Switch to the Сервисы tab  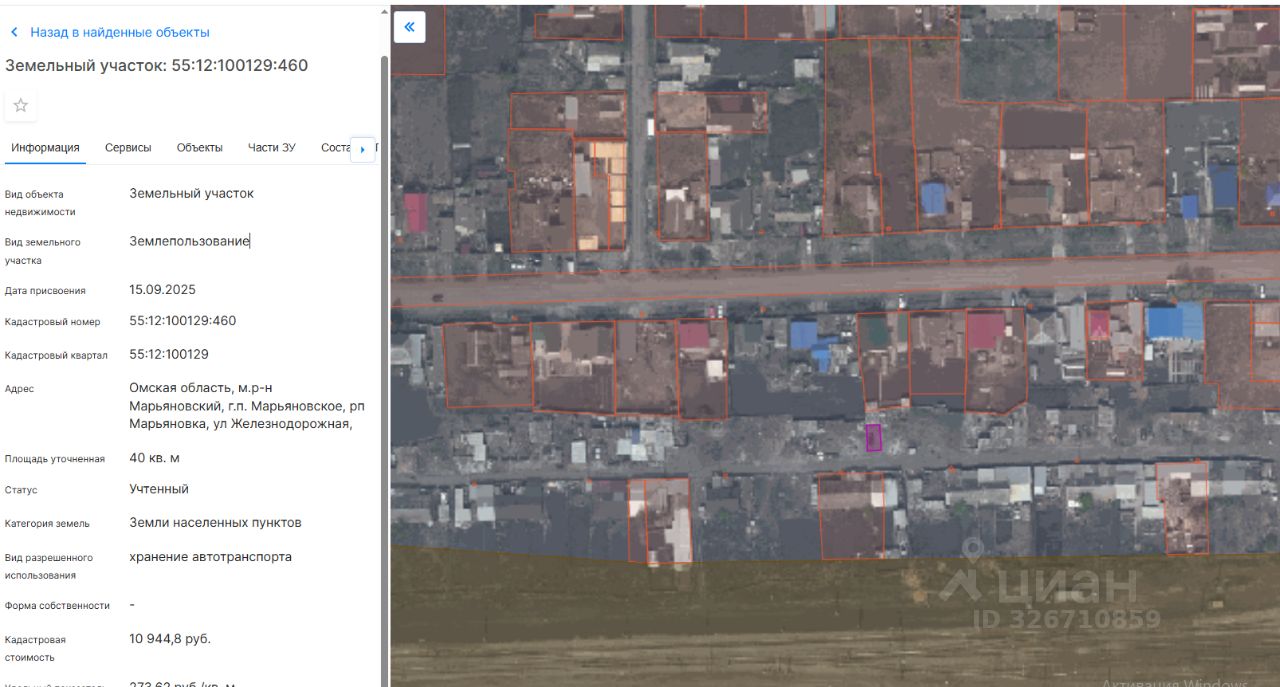pos(128,147)
